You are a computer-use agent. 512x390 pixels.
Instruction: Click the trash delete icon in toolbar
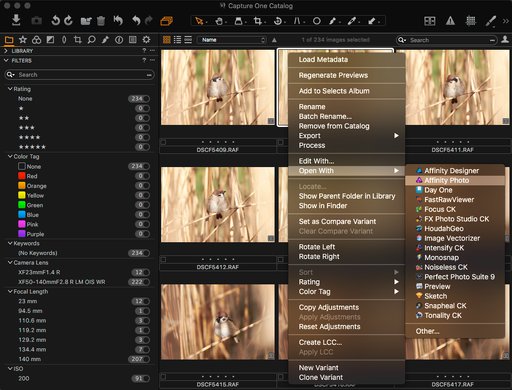pyautogui.click(x=101, y=21)
